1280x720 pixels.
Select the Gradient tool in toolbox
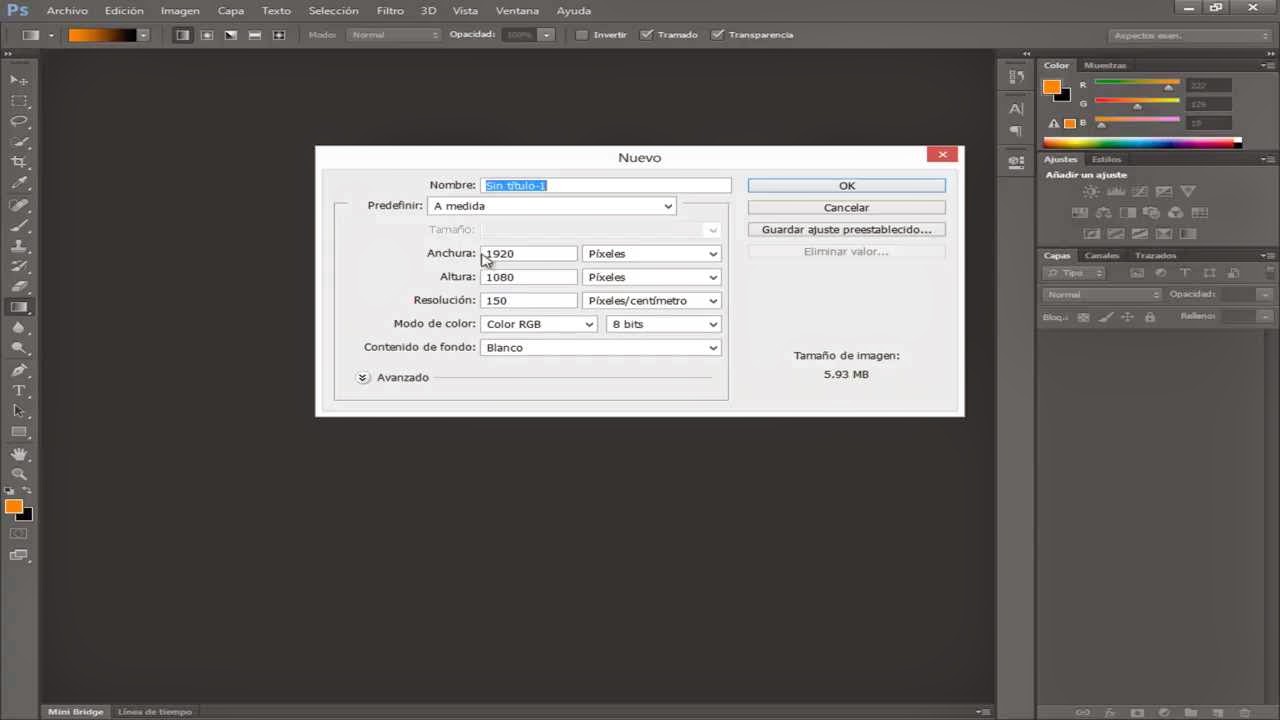(x=19, y=308)
